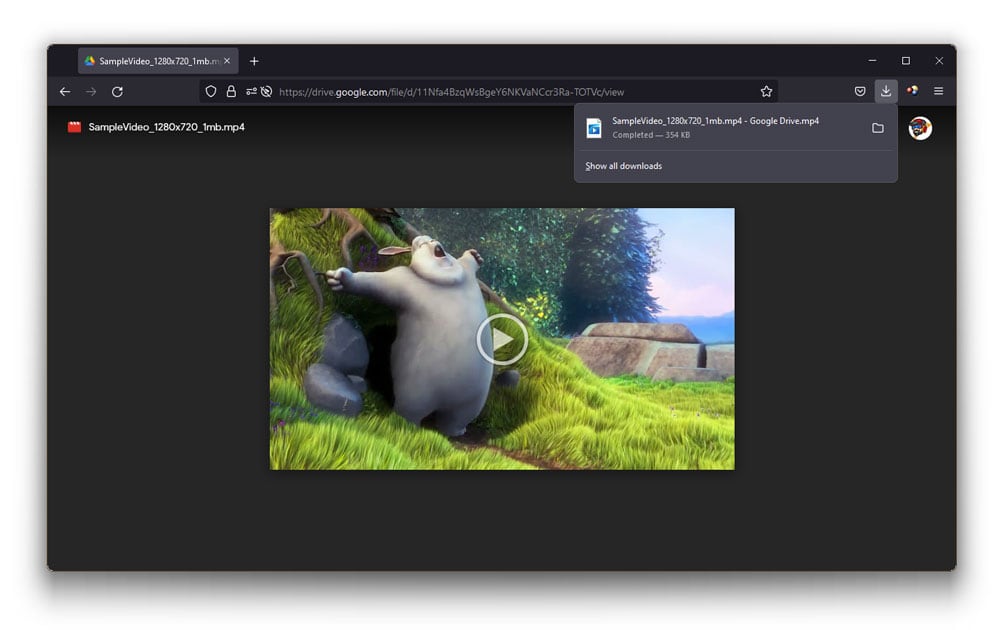
Task: Show the downloaded file in its folder
Action: pos(878,128)
